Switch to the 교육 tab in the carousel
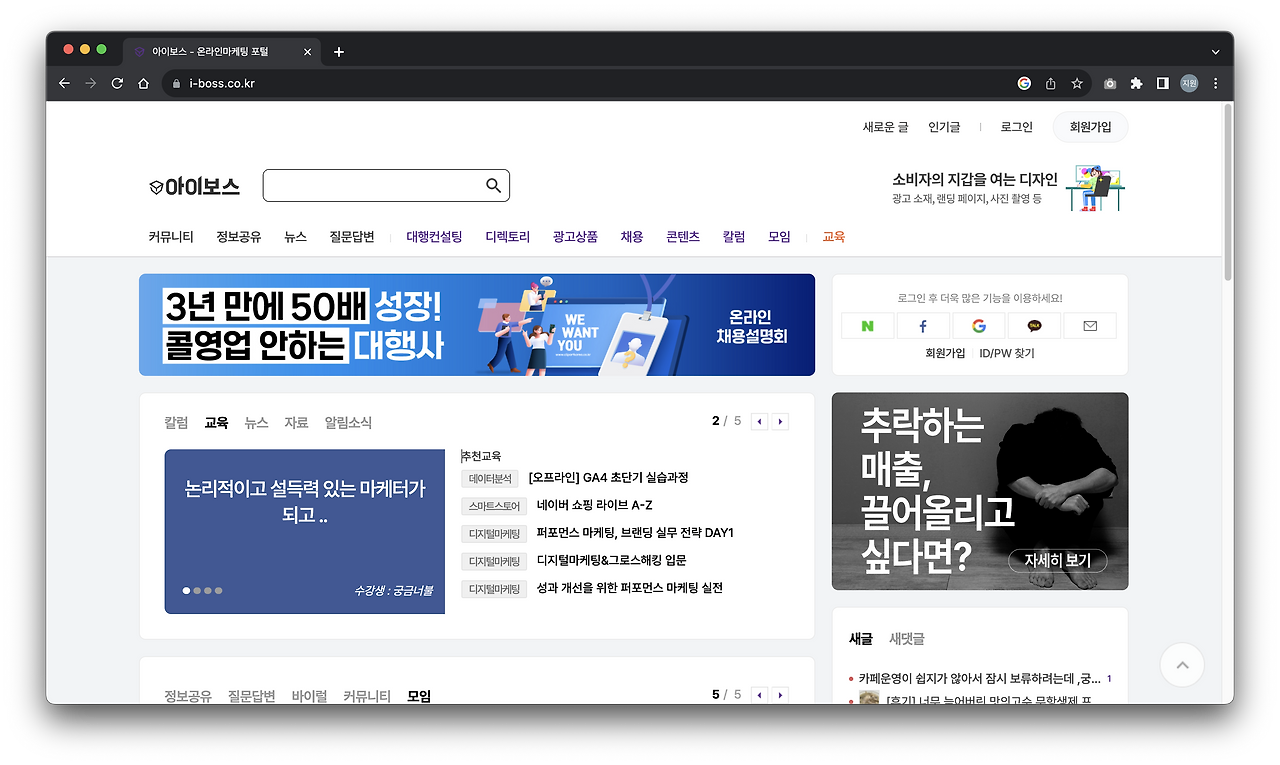Screen dimensions: 1280x765 coord(215,422)
